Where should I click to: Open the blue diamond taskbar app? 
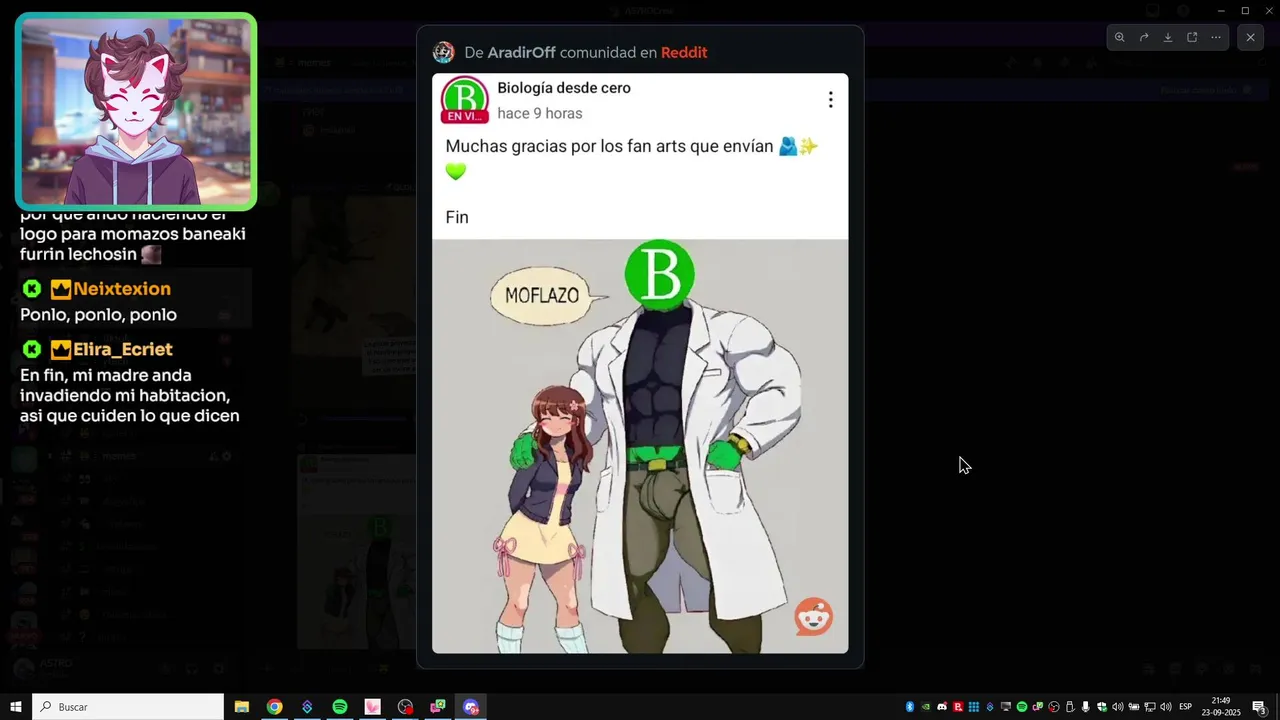pos(307,707)
